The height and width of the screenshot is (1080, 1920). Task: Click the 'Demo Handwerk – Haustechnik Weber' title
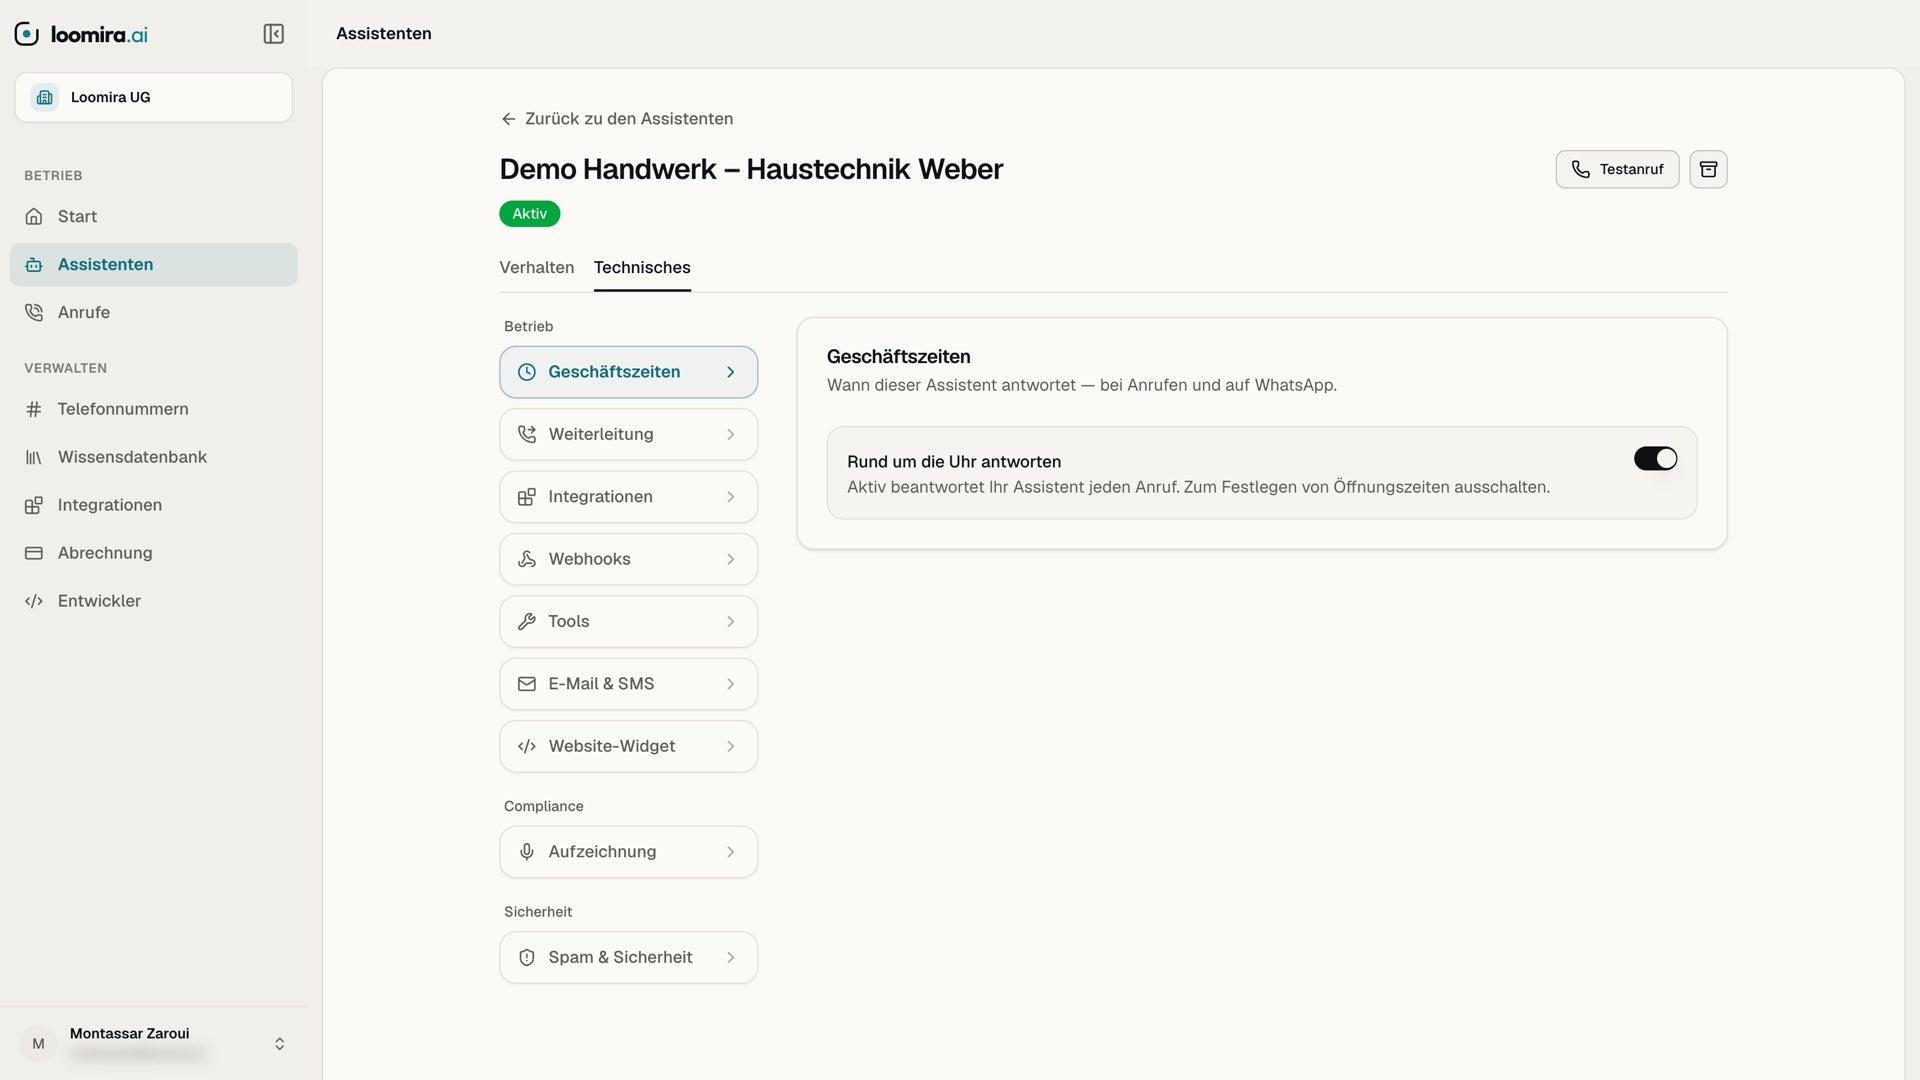751,169
